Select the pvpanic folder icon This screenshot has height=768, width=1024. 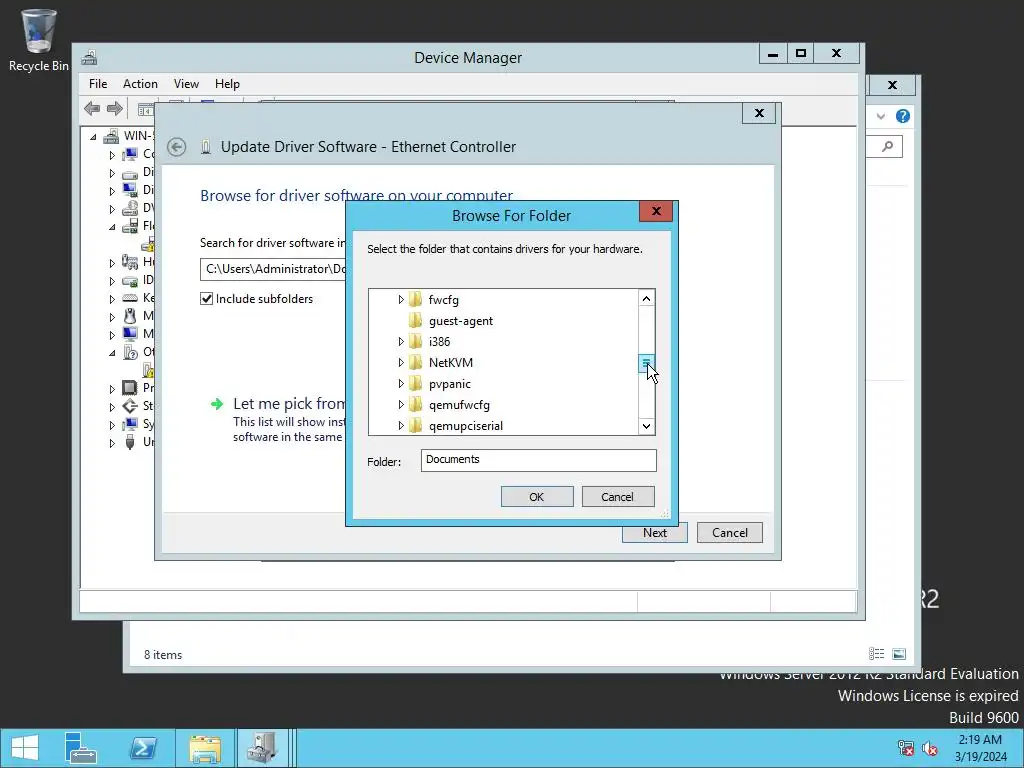click(x=415, y=384)
